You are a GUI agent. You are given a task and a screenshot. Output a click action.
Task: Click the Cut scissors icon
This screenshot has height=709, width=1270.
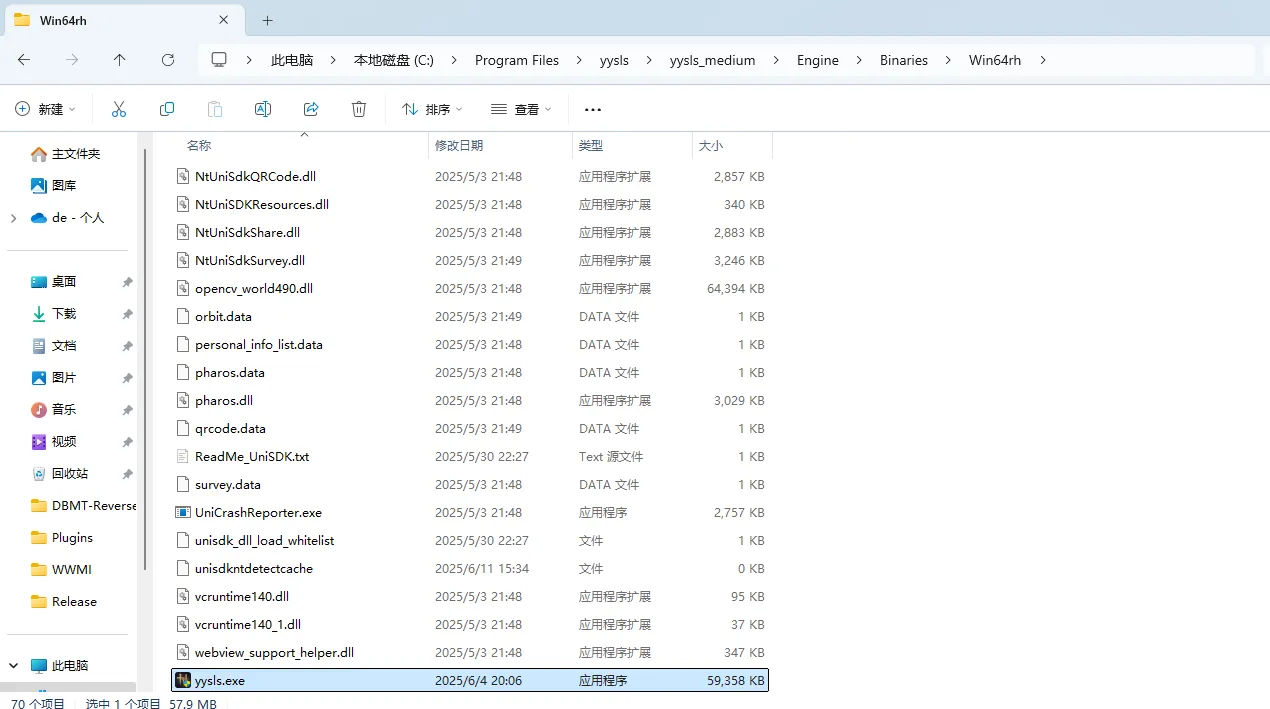pos(119,109)
